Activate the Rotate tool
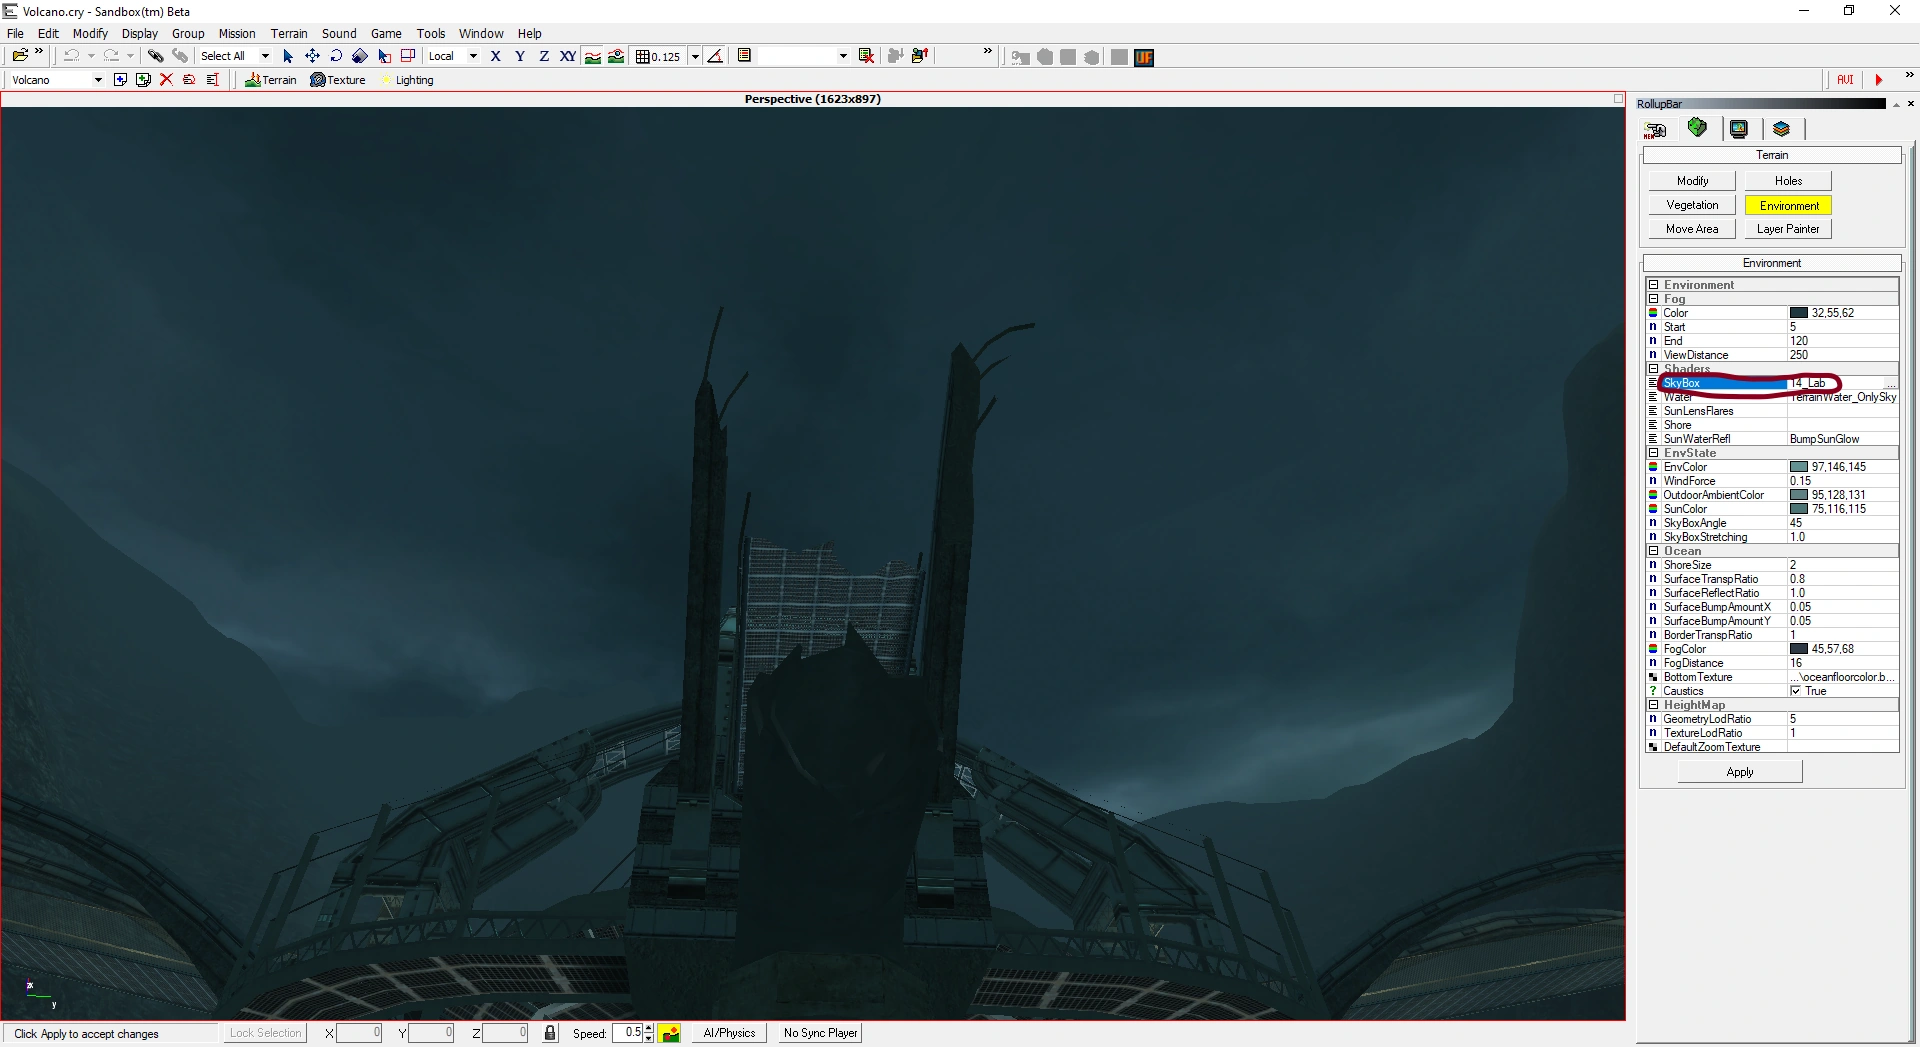Screen dimensions: 1920x1047 [x=336, y=56]
